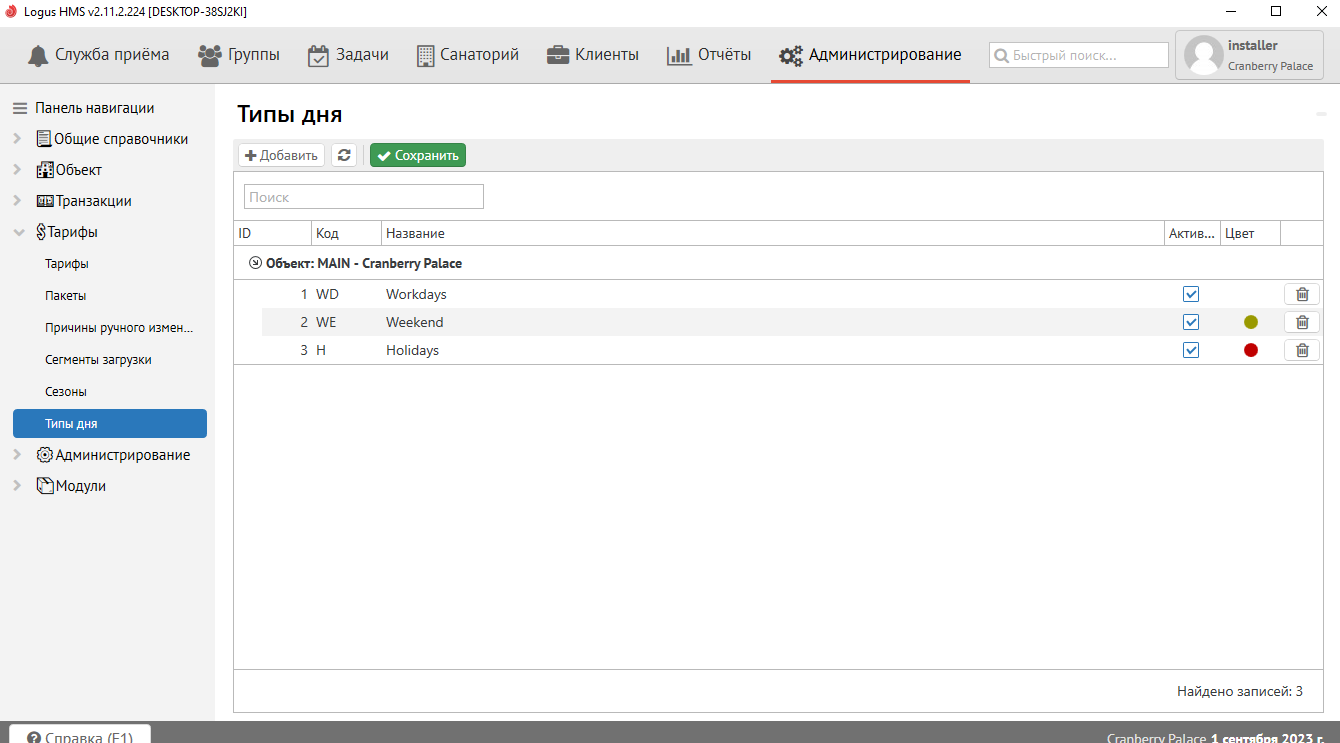Click the Быстрый поиск quick search field
Screen dimensions: 1340x743
tap(1079, 55)
